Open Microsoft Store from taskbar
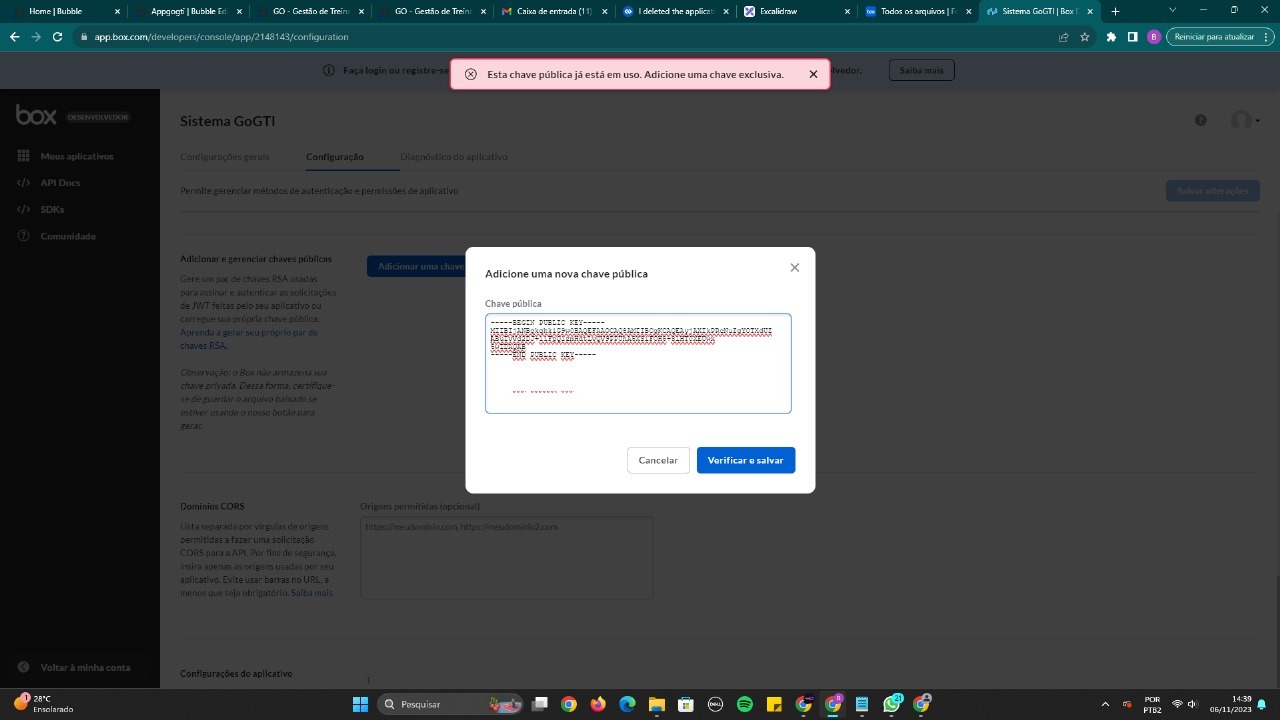The image size is (1280, 720). point(686,704)
